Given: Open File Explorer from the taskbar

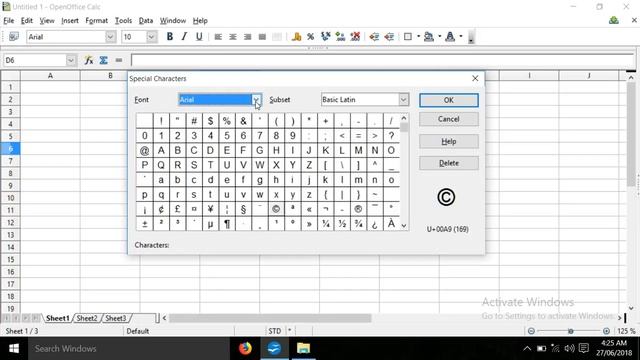Looking at the screenshot, I should coord(303,348).
